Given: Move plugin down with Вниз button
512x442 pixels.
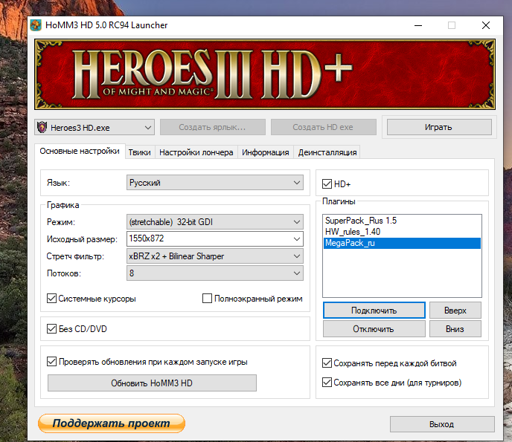Looking at the screenshot, I should coord(455,329).
